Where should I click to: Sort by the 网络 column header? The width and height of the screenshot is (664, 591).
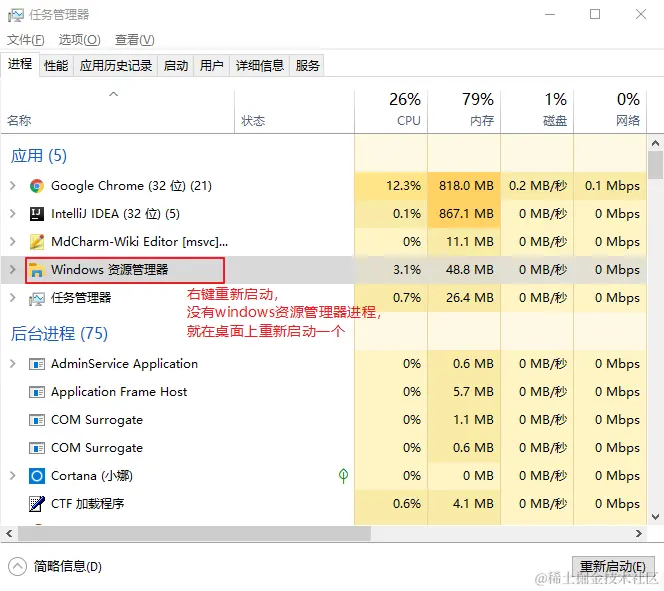[x=610, y=110]
